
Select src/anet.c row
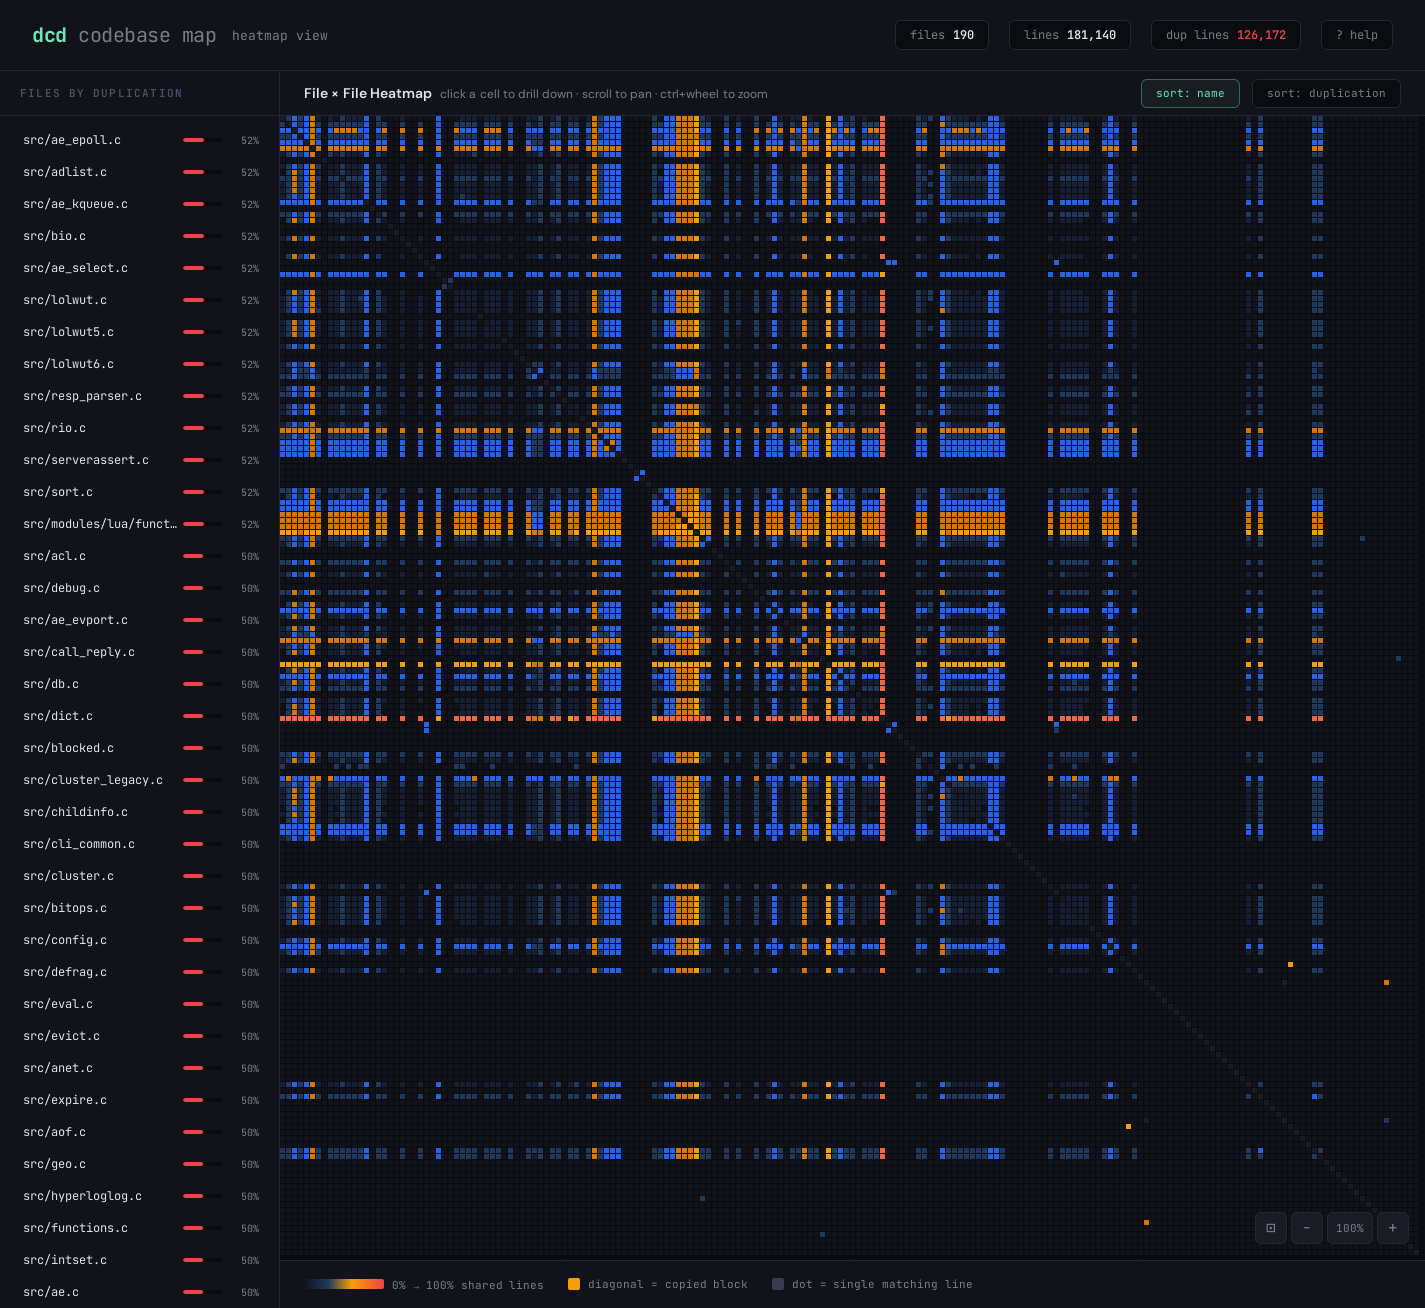point(140,1068)
